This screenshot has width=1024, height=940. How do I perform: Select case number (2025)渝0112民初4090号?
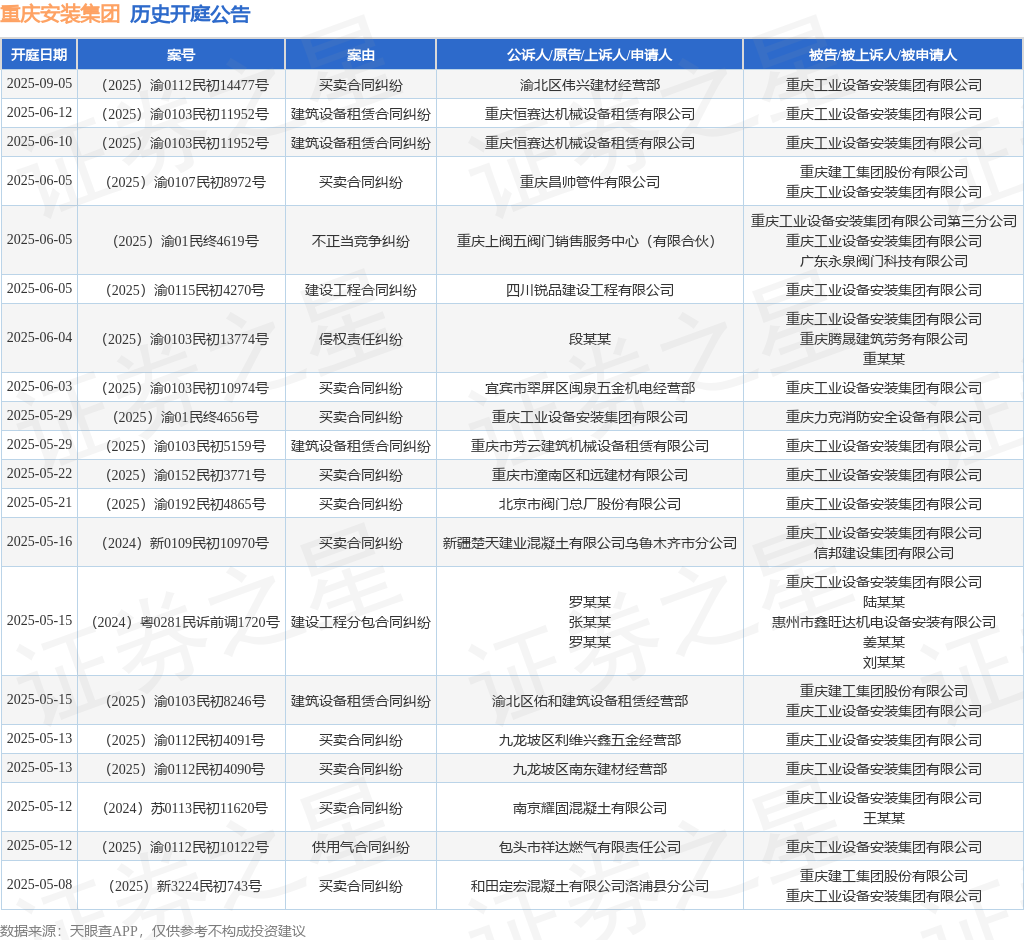pyautogui.click(x=185, y=768)
